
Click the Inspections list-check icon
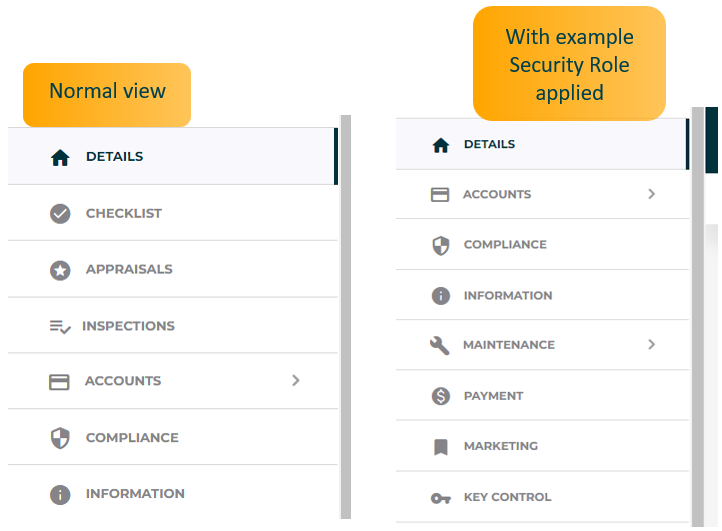click(x=60, y=326)
